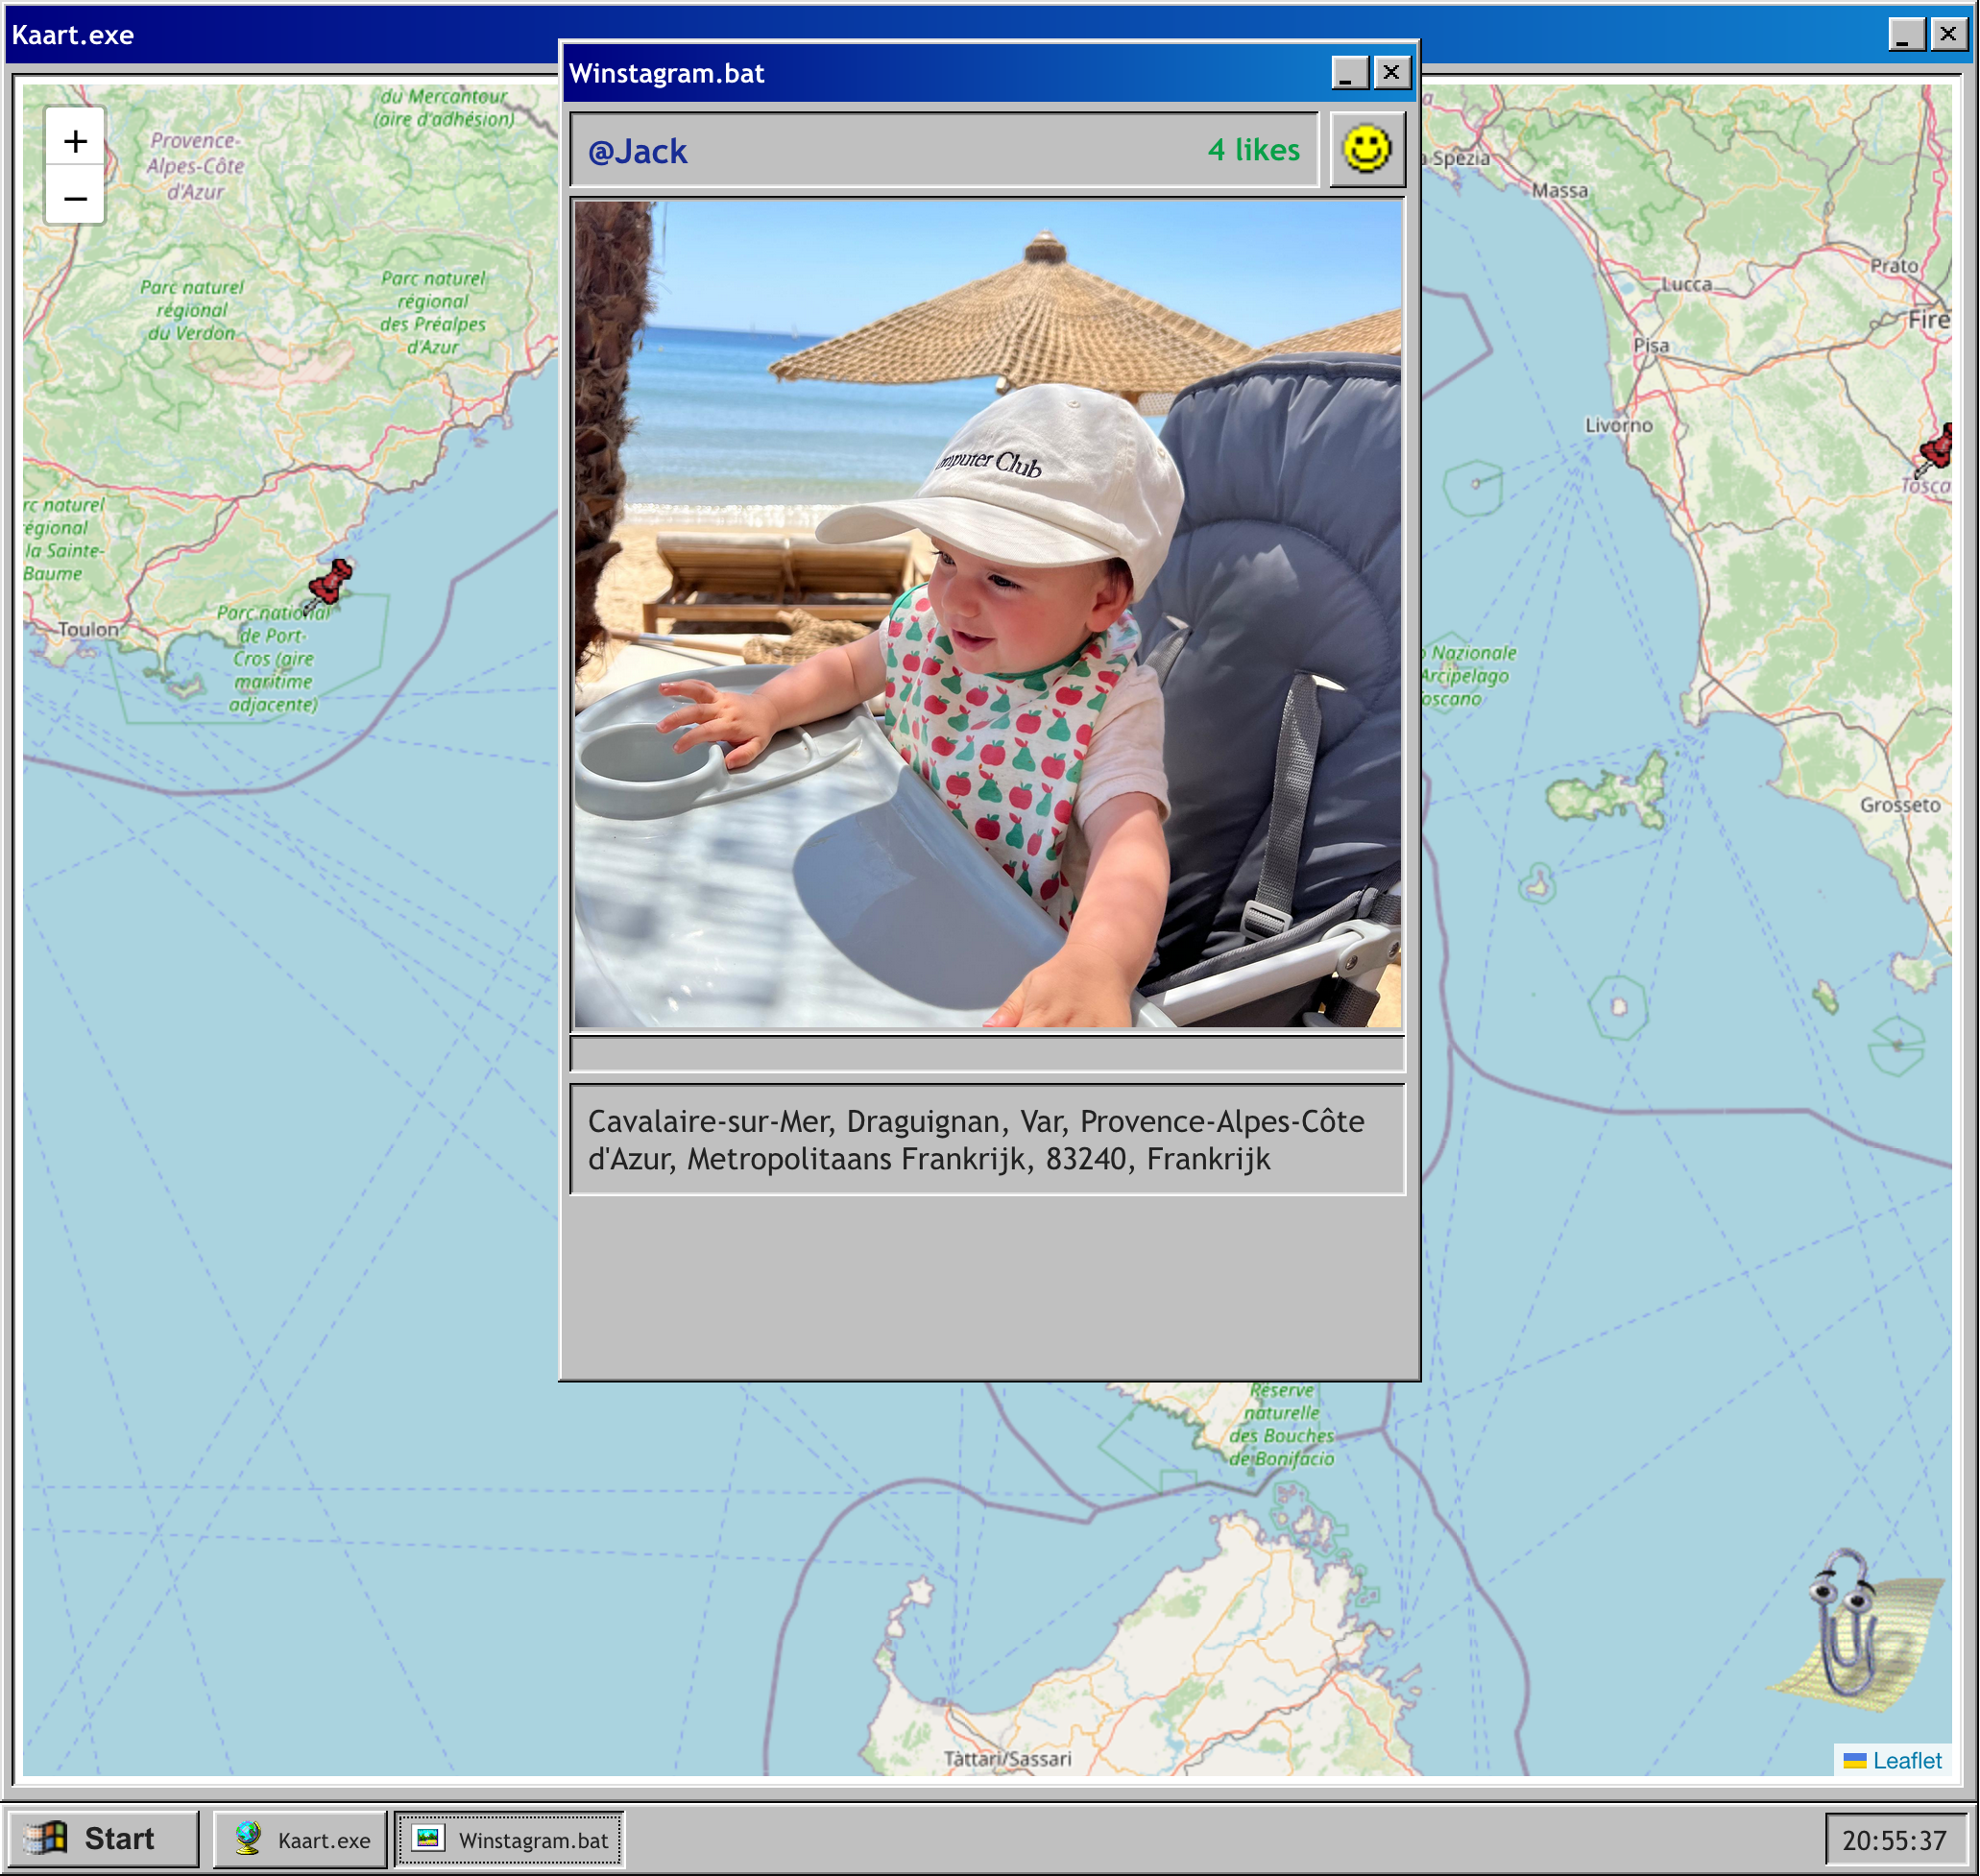Click the taskbar clock
This screenshot has height=1876, width=1980.
[x=1893, y=1840]
